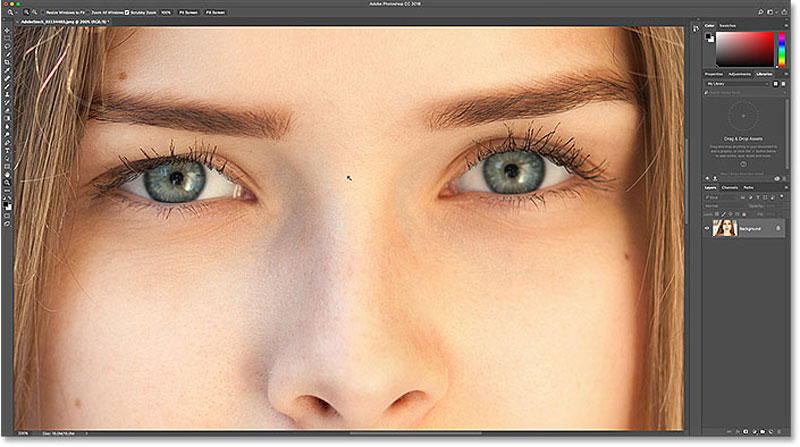Select the Hand tool in the toolbar

point(7,173)
